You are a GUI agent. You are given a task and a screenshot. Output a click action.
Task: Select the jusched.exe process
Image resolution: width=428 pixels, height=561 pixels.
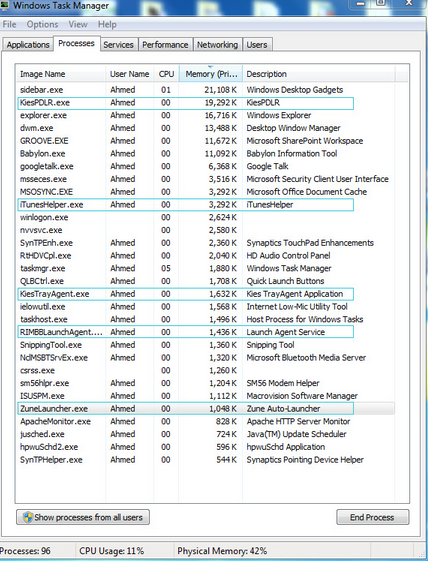point(205,434)
